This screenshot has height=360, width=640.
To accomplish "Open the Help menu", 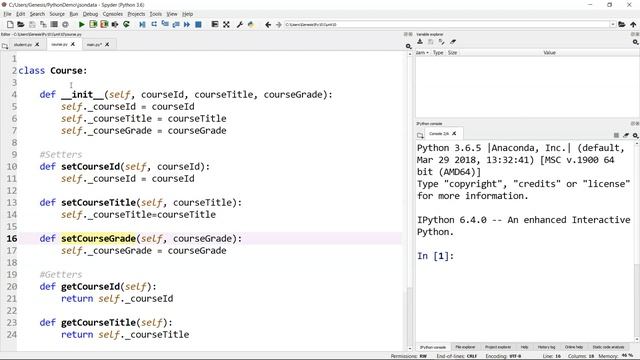I will (x=187, y=14).
